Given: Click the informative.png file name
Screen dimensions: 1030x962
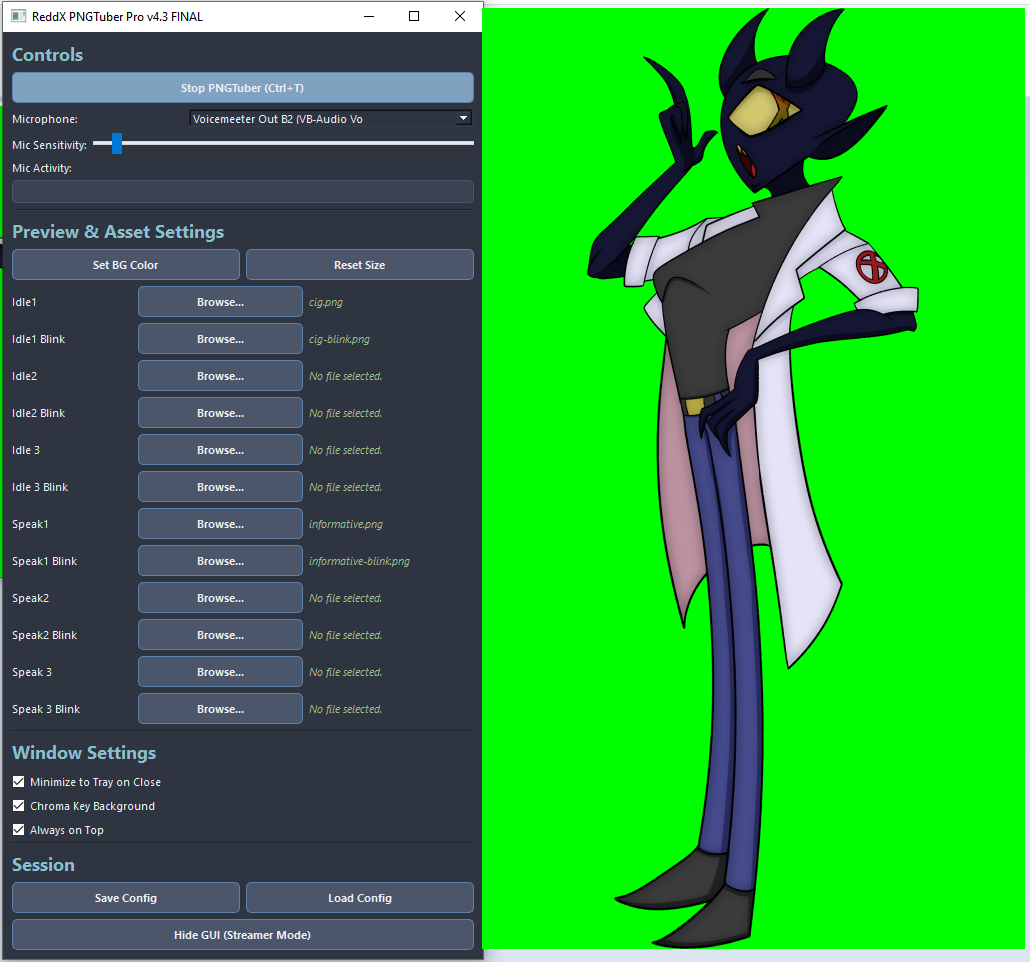Looking at the screenshot, I should click(346, 524).
